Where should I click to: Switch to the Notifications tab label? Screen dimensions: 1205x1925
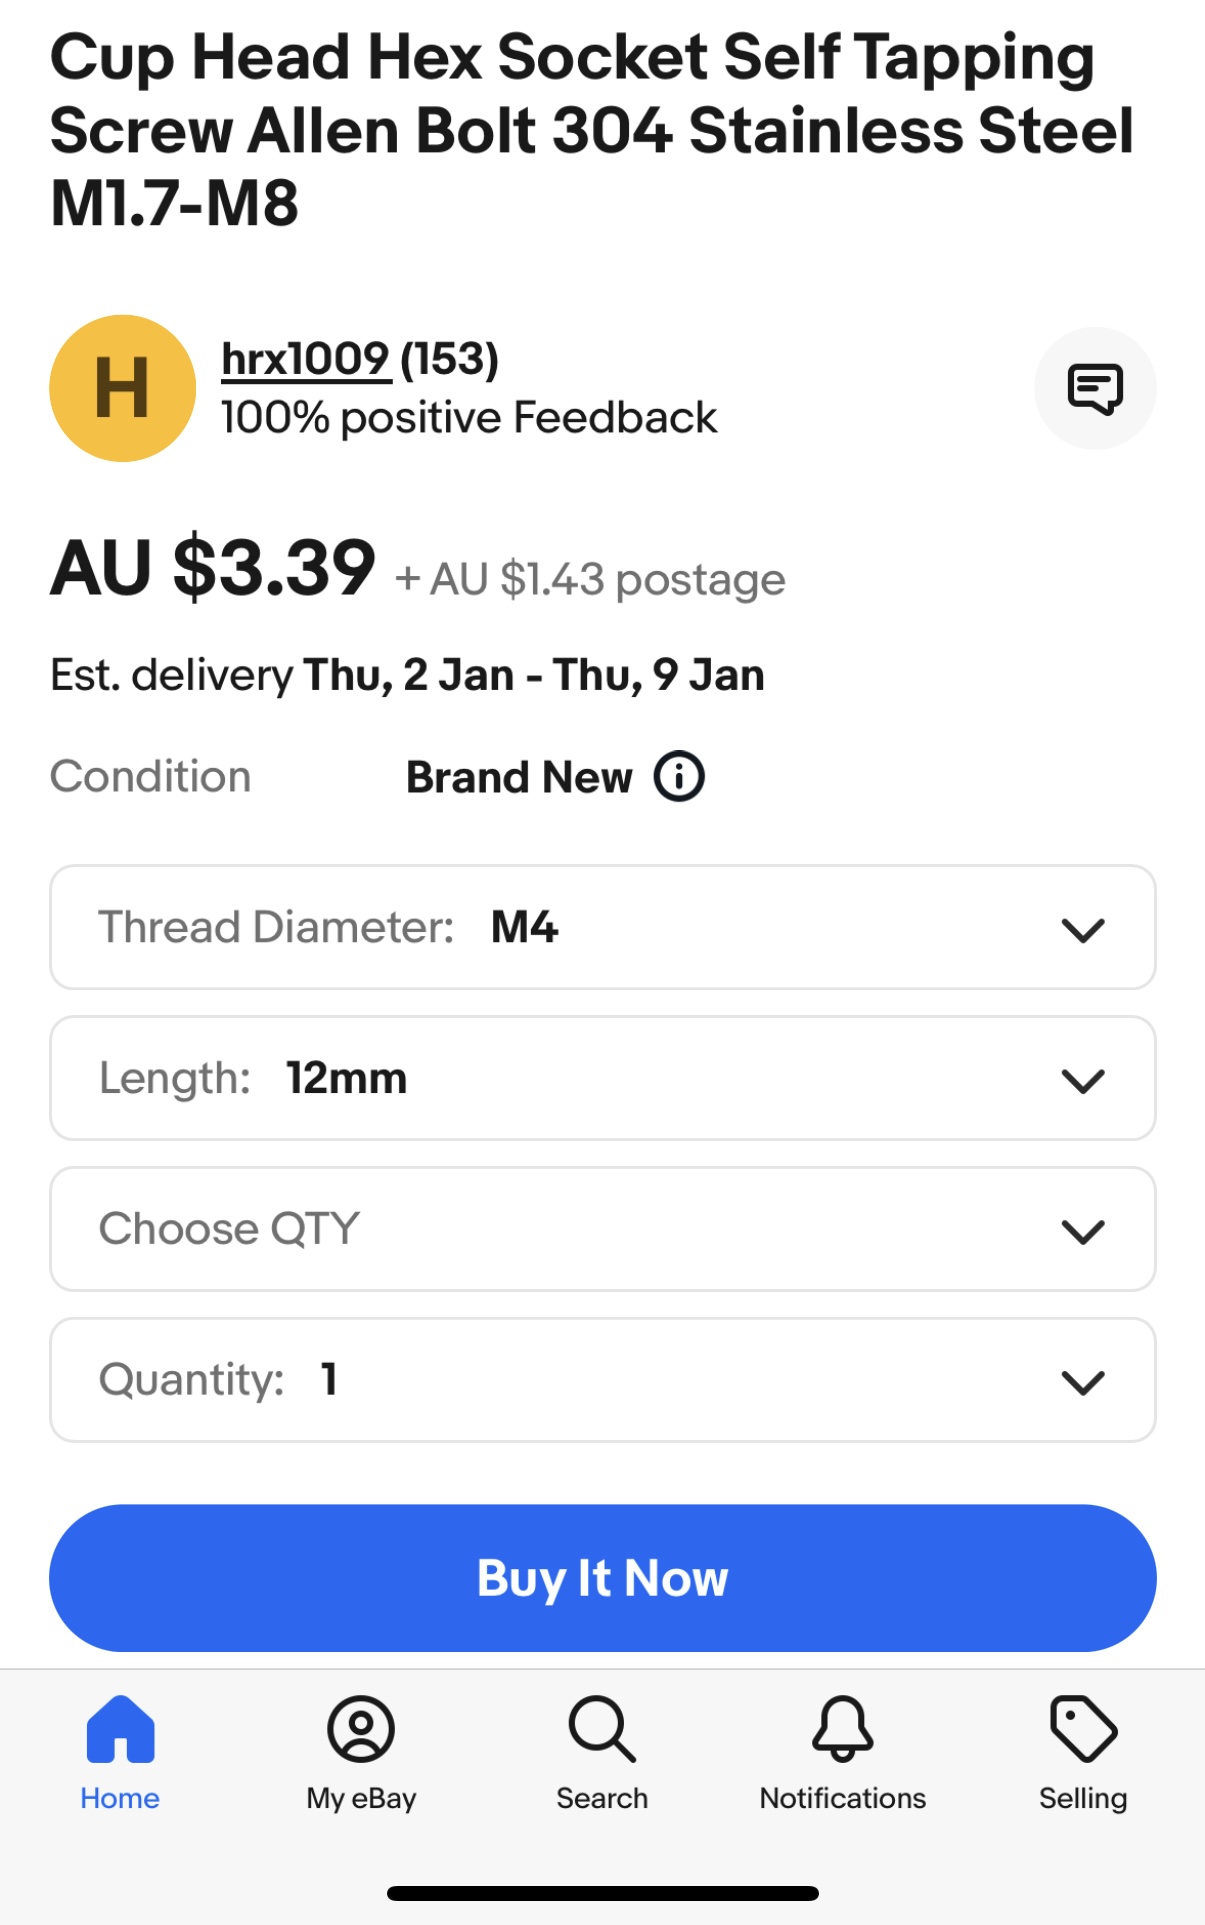click(x=843, y=1798)
